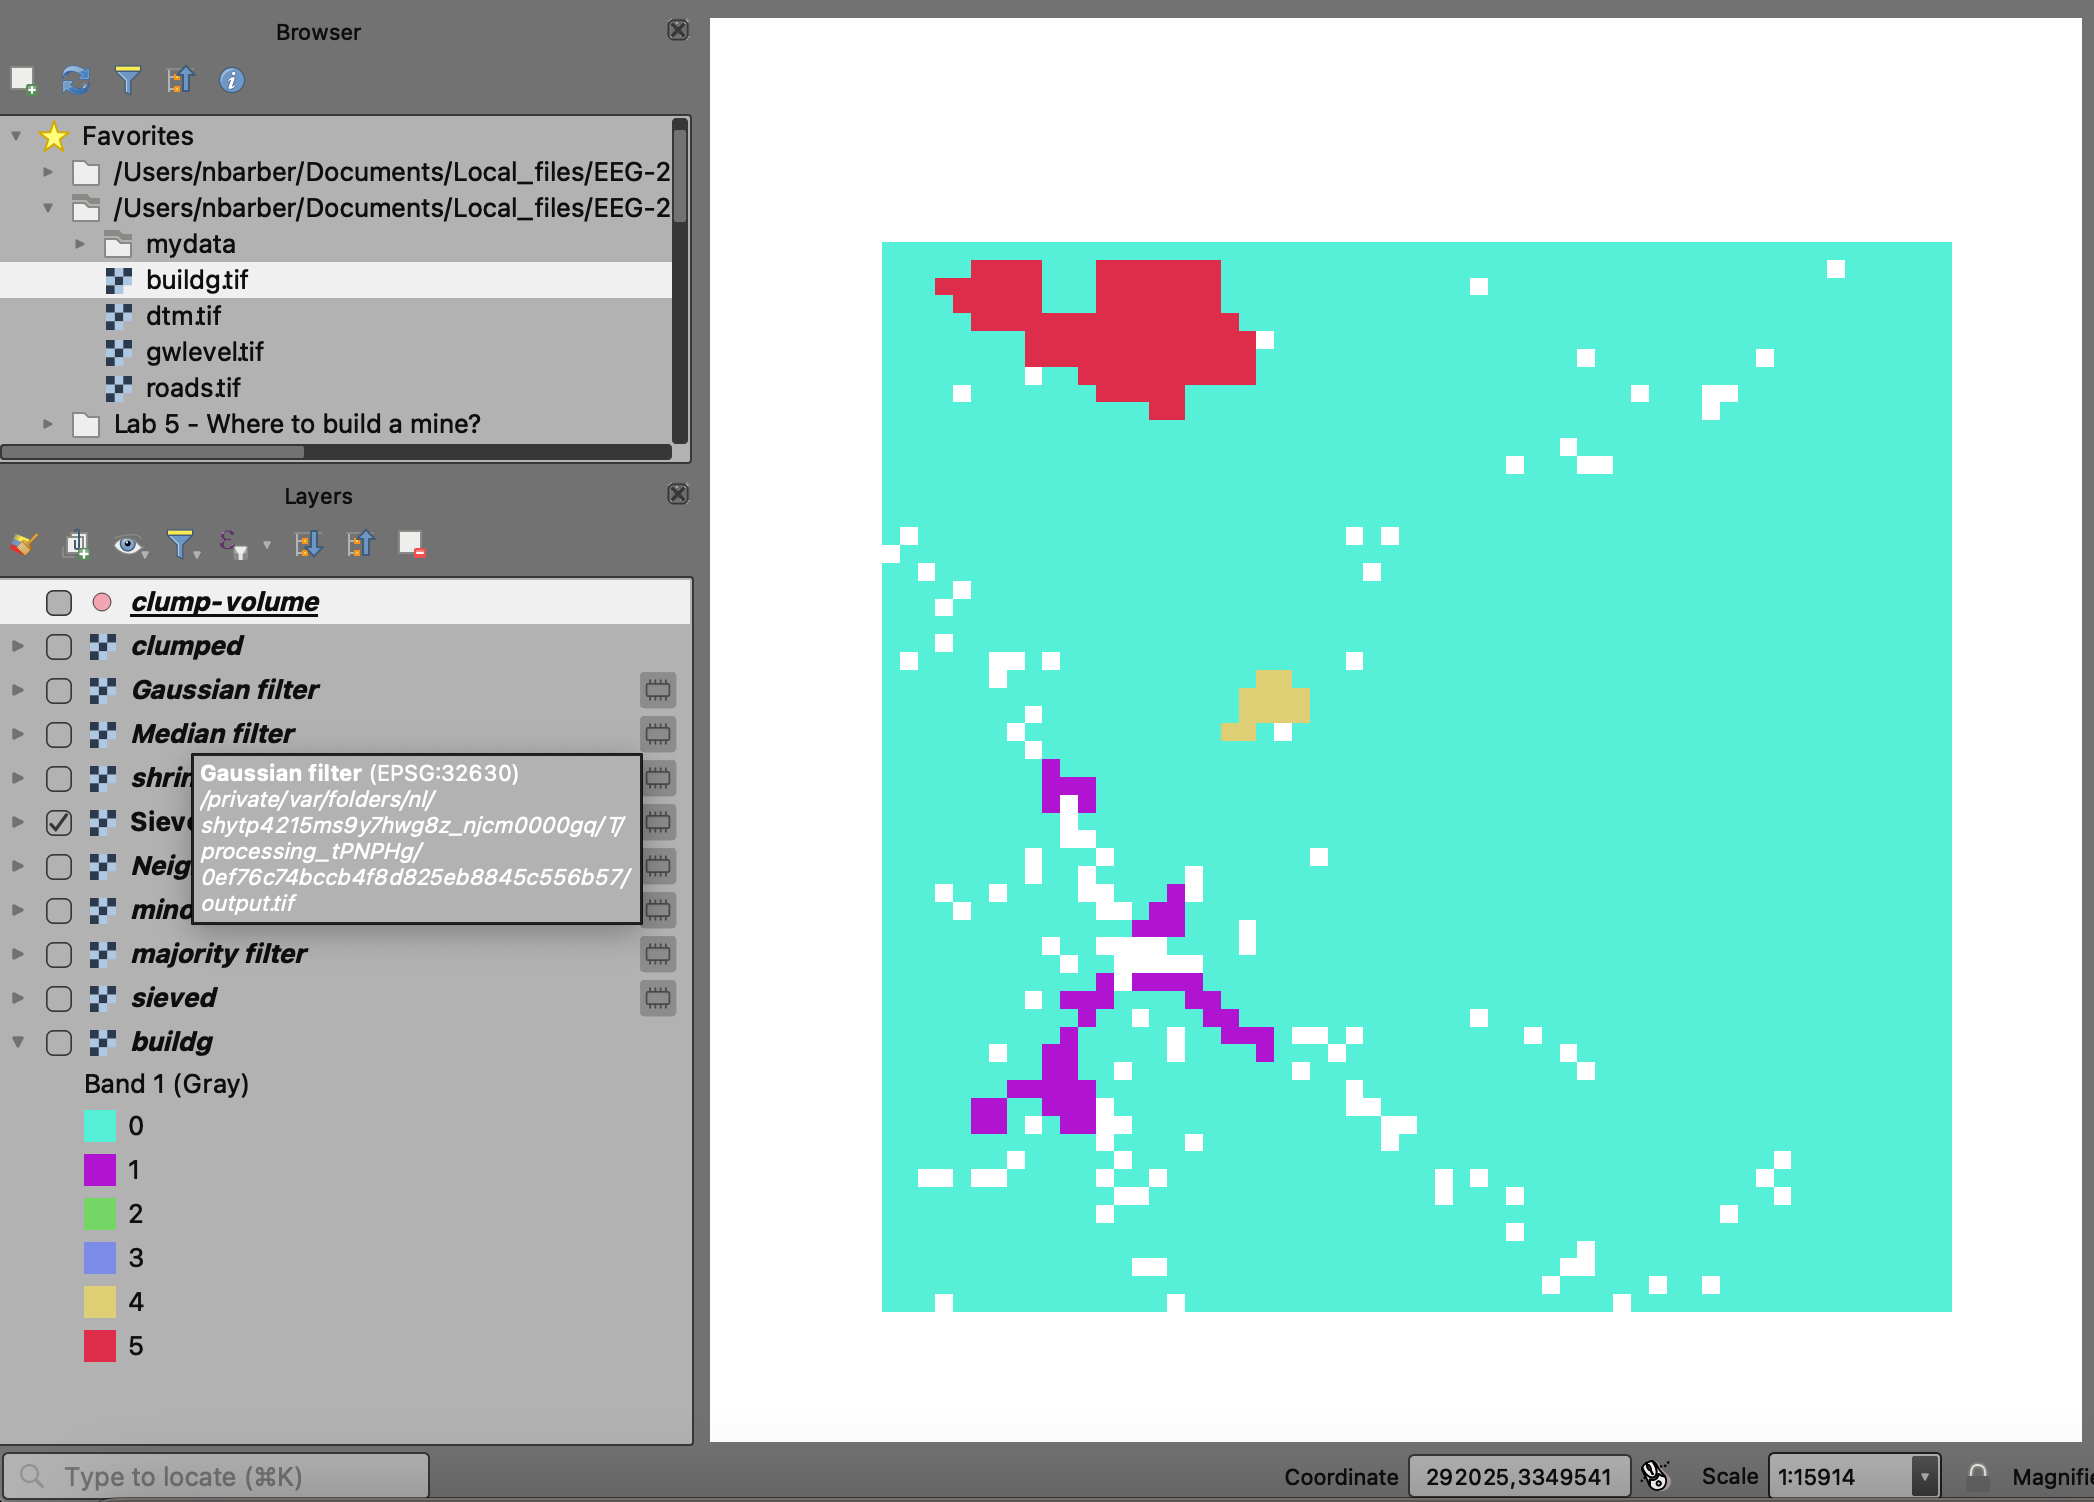
Task: Click the red swatch for value 5
Action: (100, 1346)
